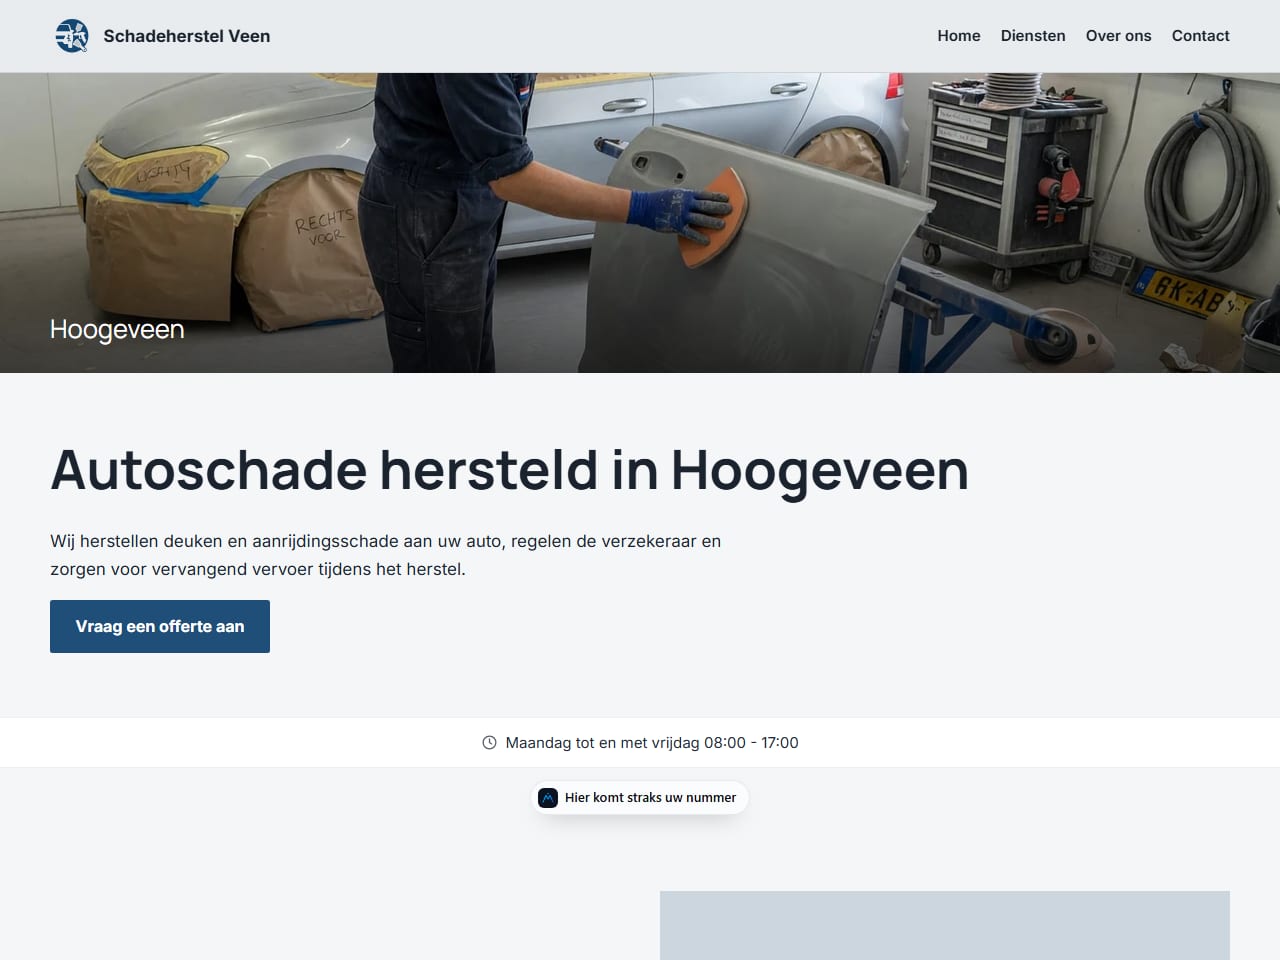This screenshot has height=960, width=1280.
Task: Click the Hier komt straks uw nummer badge
Action: [x=640, y=797]
